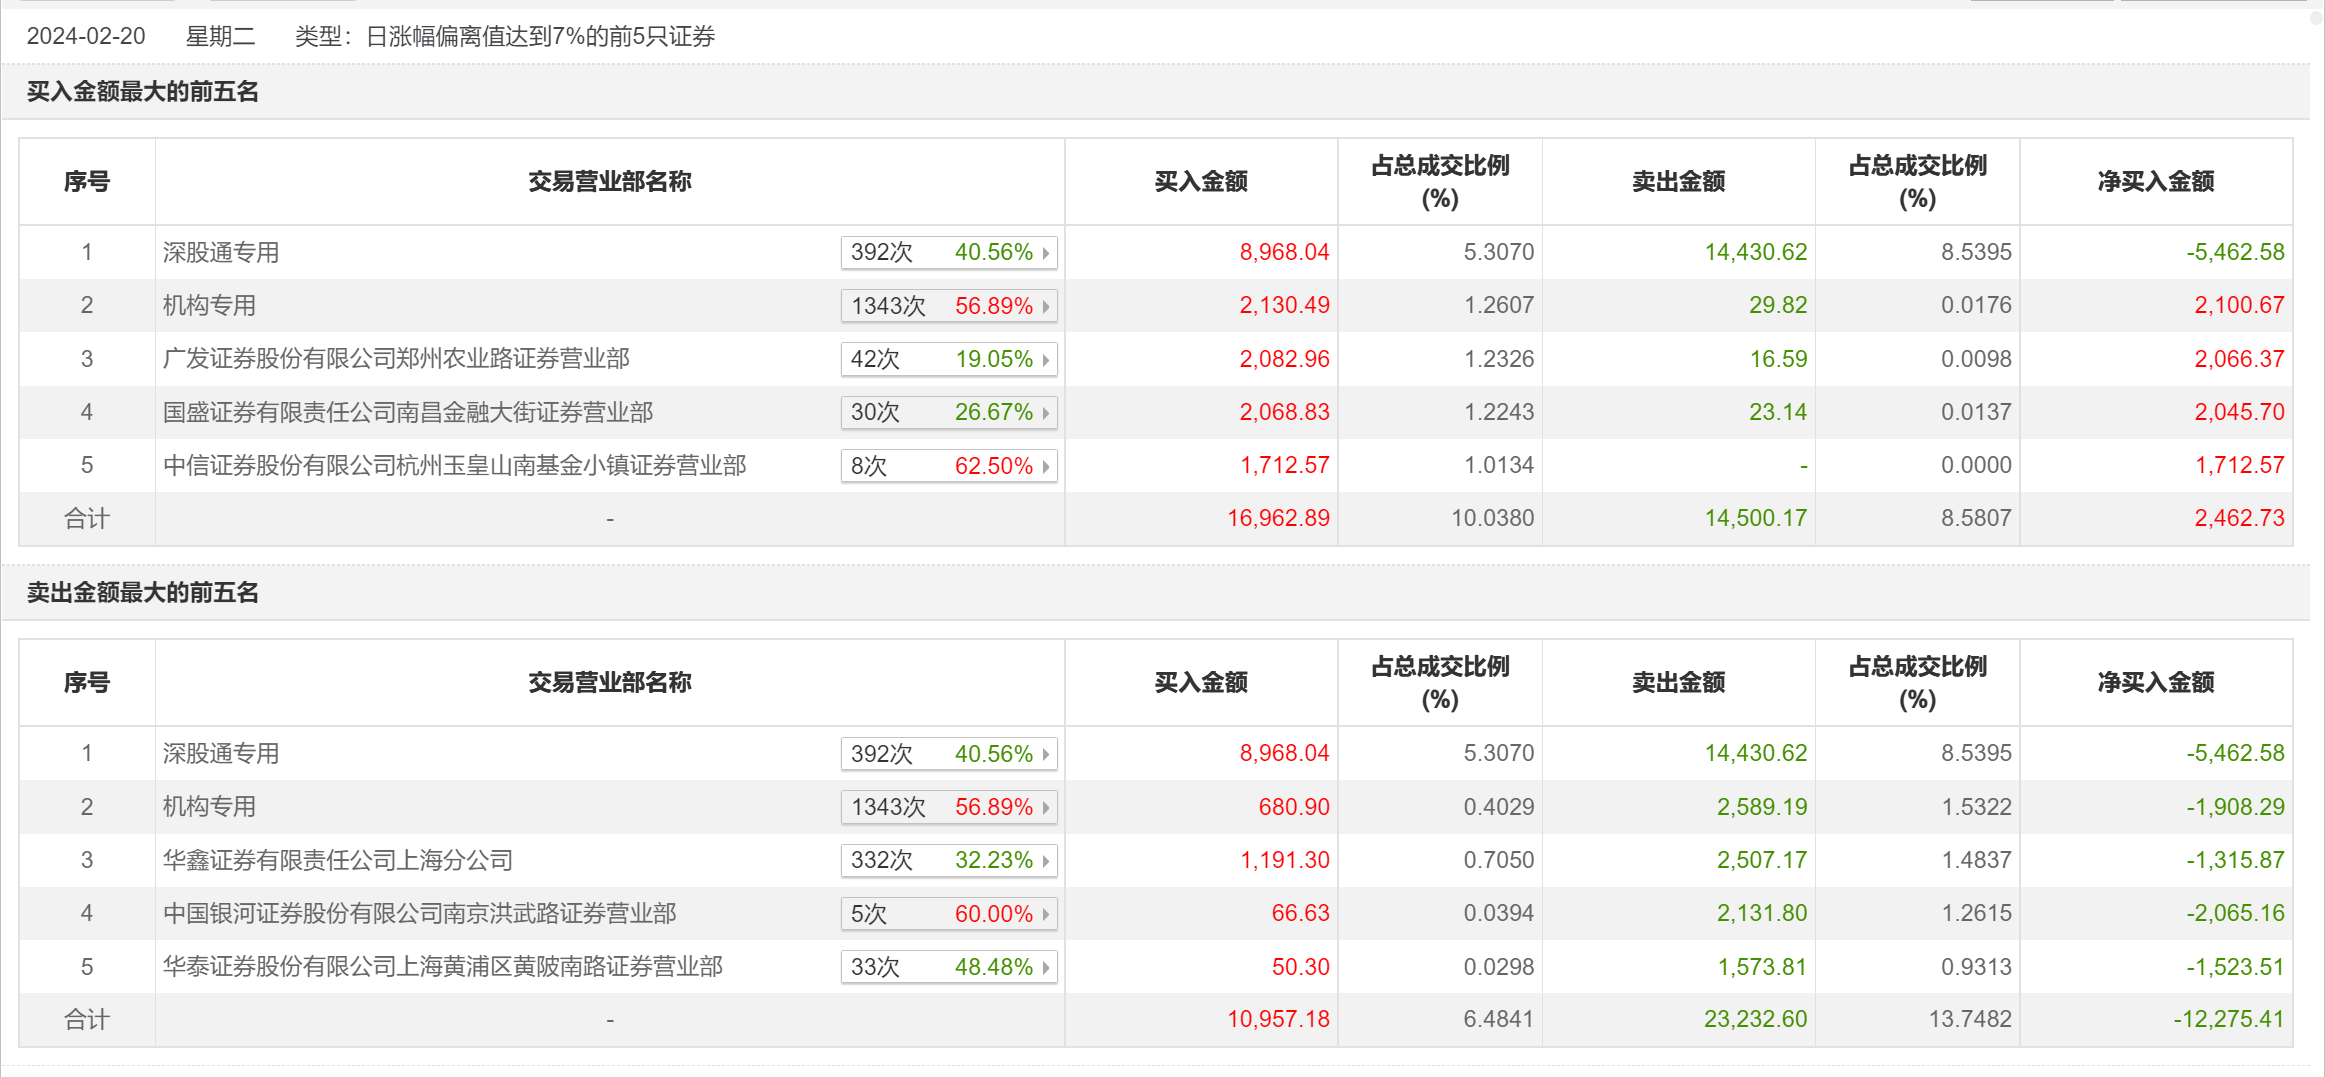Open 华鑫证券有限责任公司上海分公司 link
2325x1077 pixels.
point(338,860)
